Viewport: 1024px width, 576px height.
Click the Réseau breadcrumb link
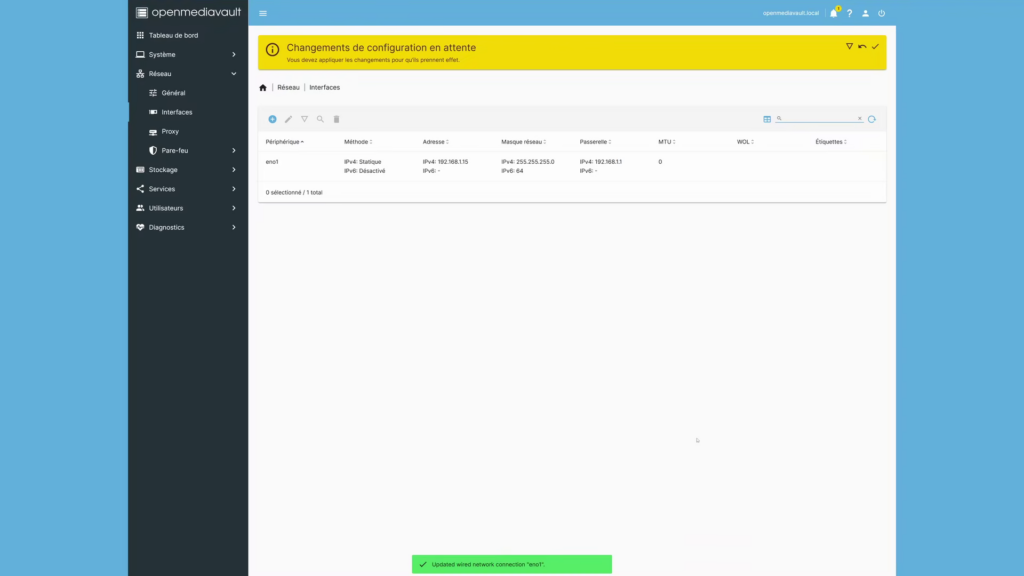pos(288,87)
